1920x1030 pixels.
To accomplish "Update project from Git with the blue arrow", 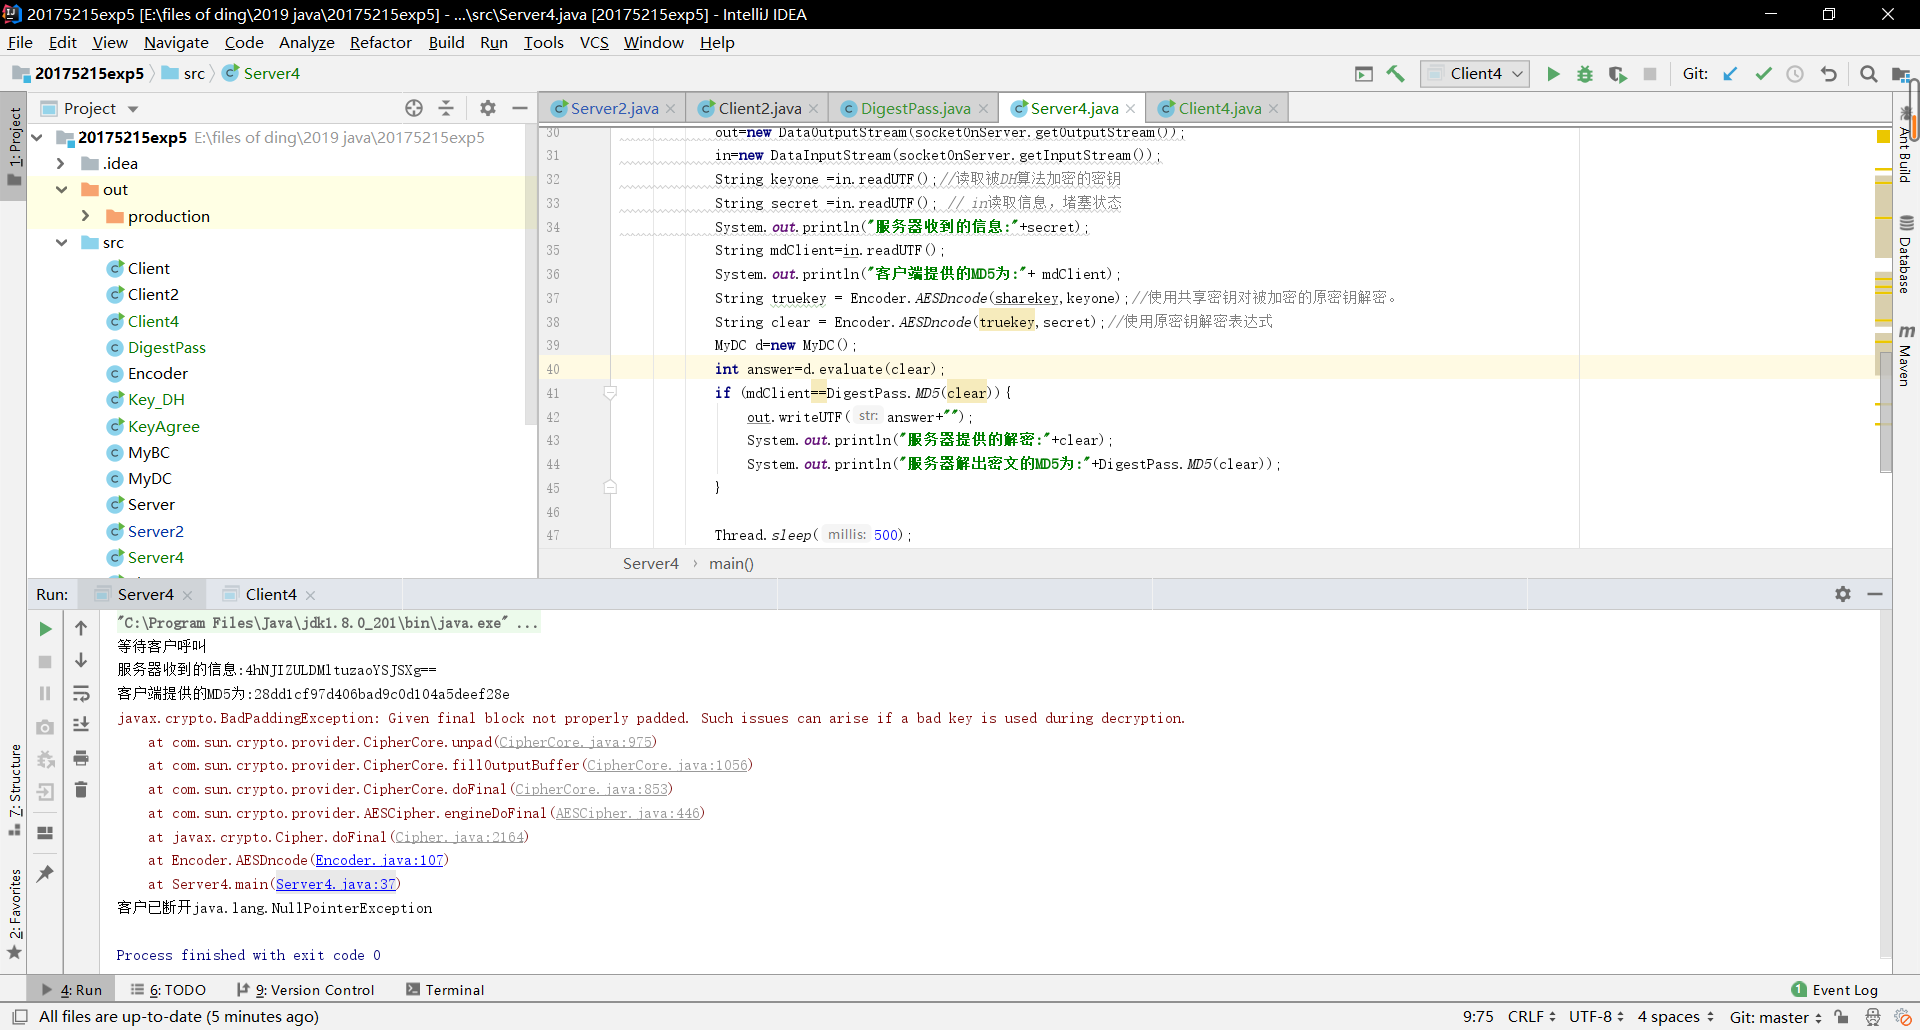I will tap(1731, 74).
